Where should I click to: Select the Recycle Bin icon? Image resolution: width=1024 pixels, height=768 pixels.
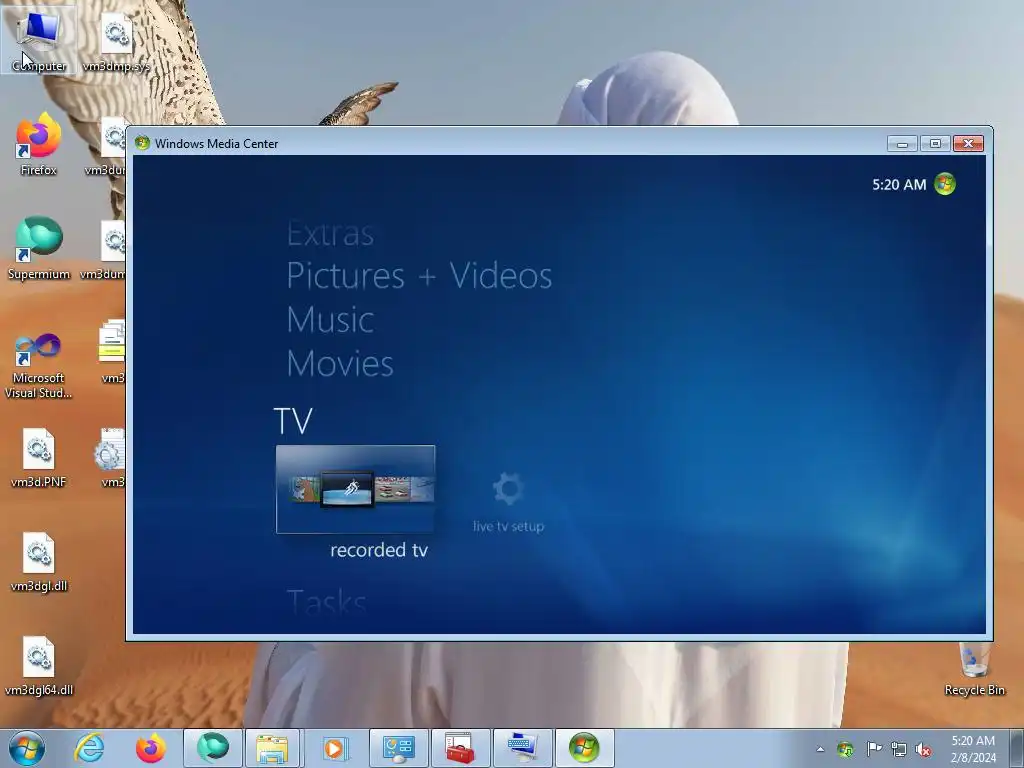(974, 669)
